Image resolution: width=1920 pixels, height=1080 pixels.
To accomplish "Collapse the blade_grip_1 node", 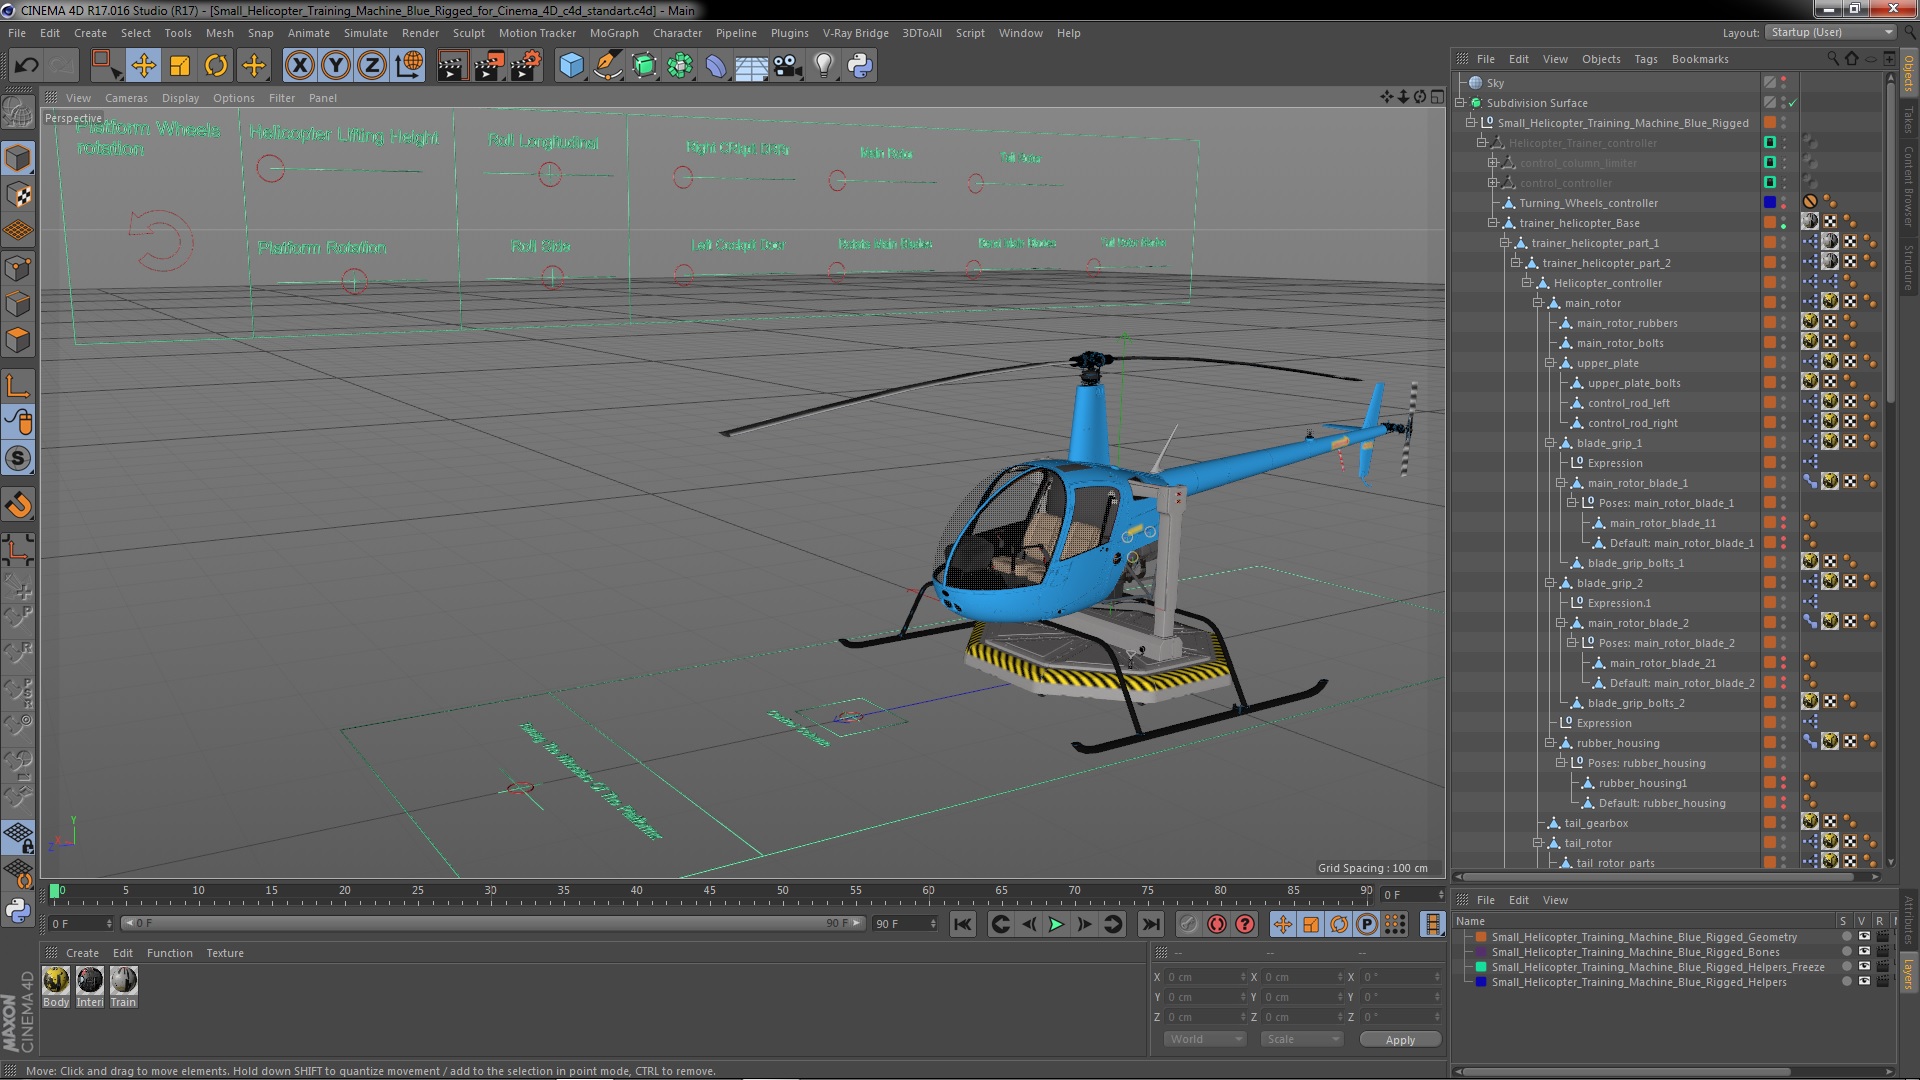I will [1549, 443].
